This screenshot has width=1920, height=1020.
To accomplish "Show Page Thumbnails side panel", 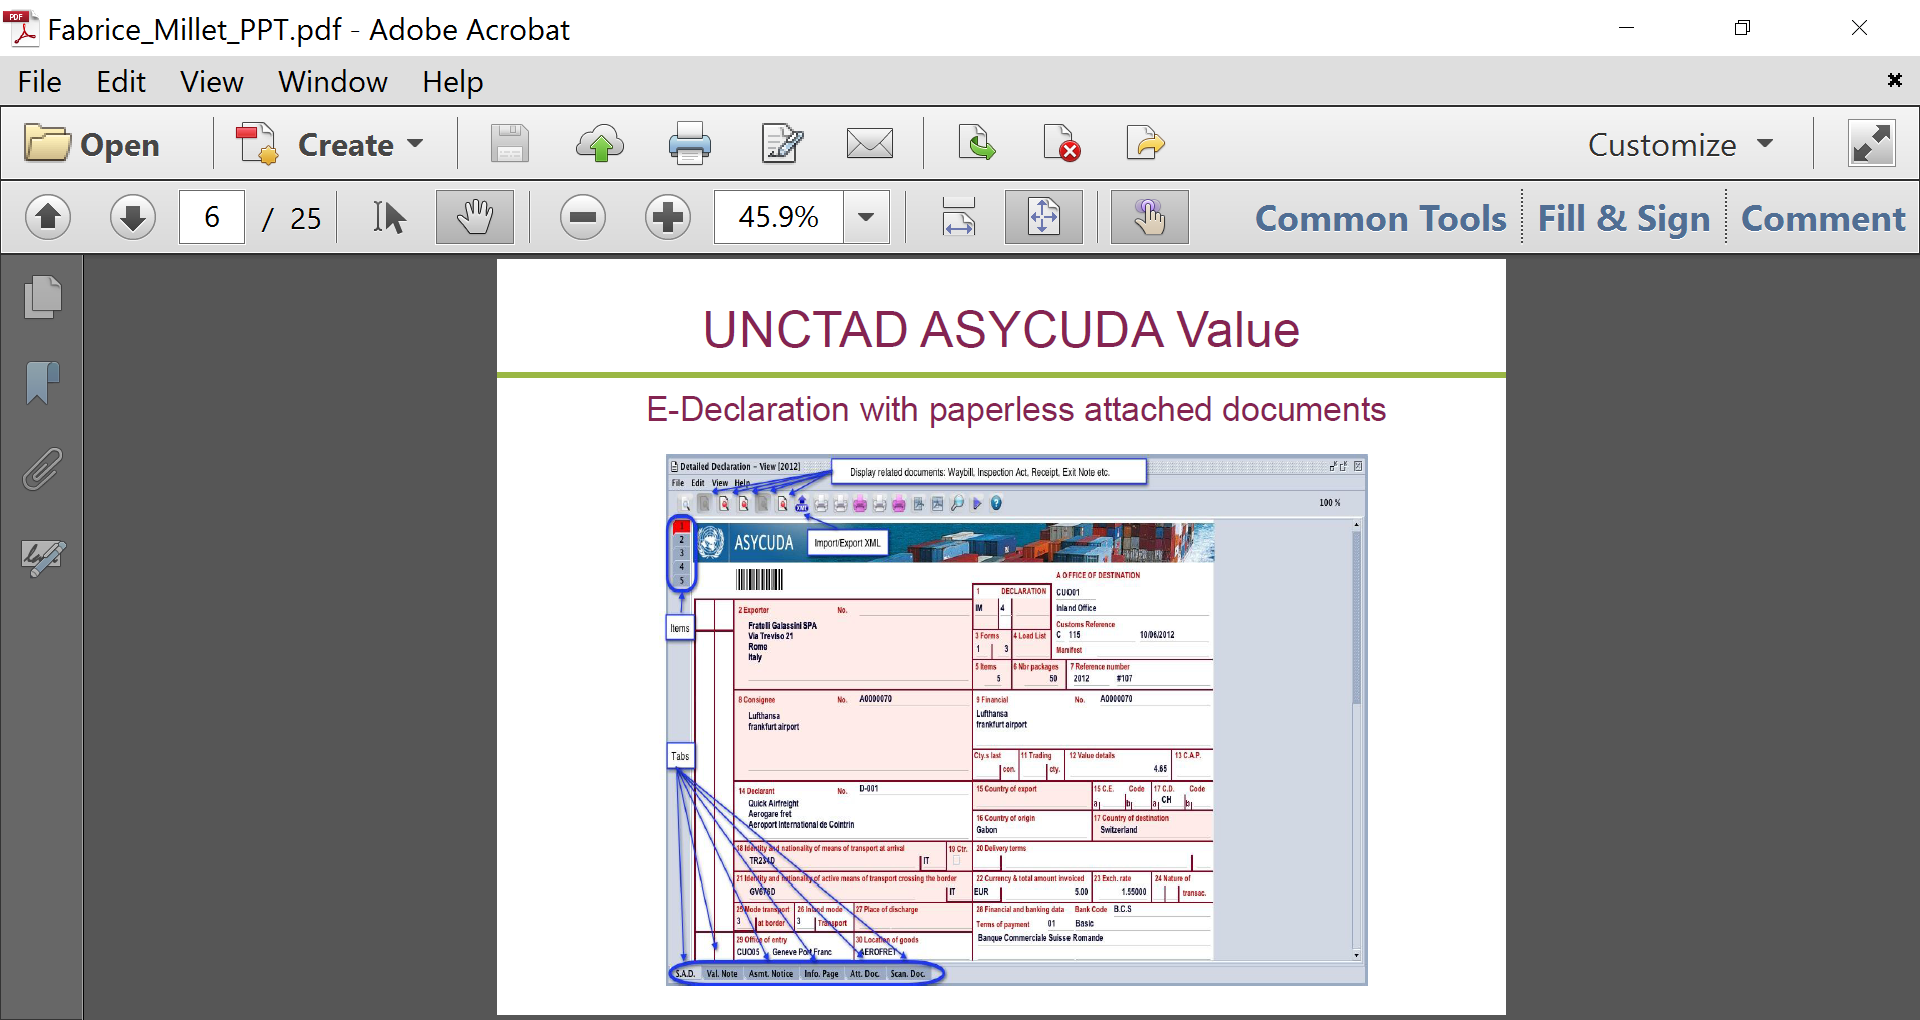I will point(42,297).
